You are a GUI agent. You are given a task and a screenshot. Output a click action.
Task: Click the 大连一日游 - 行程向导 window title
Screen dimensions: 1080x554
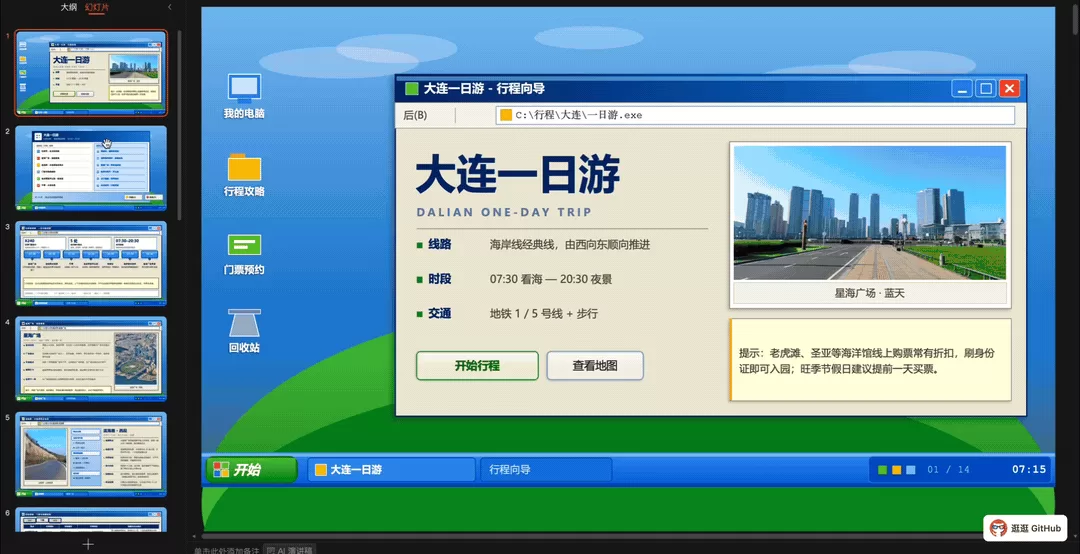tap(484, 88)
